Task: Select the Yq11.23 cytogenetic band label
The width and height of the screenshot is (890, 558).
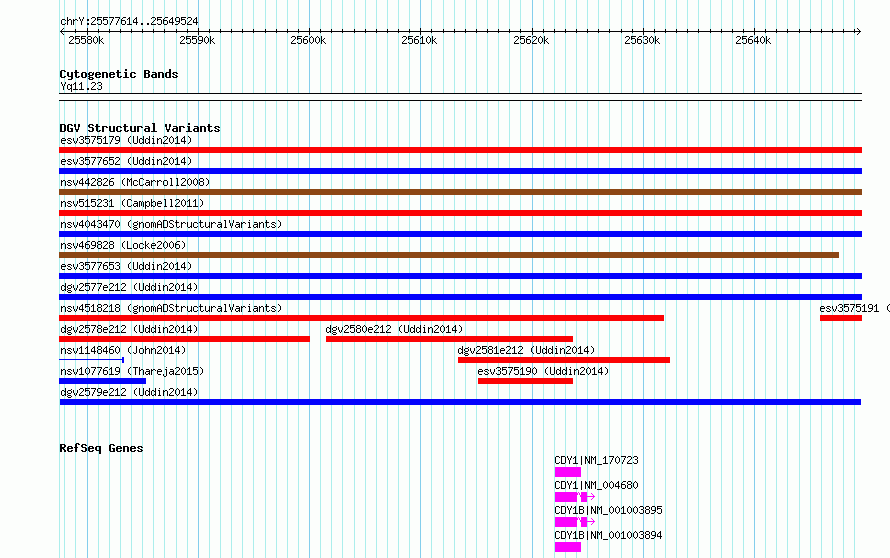Action: 81,86
